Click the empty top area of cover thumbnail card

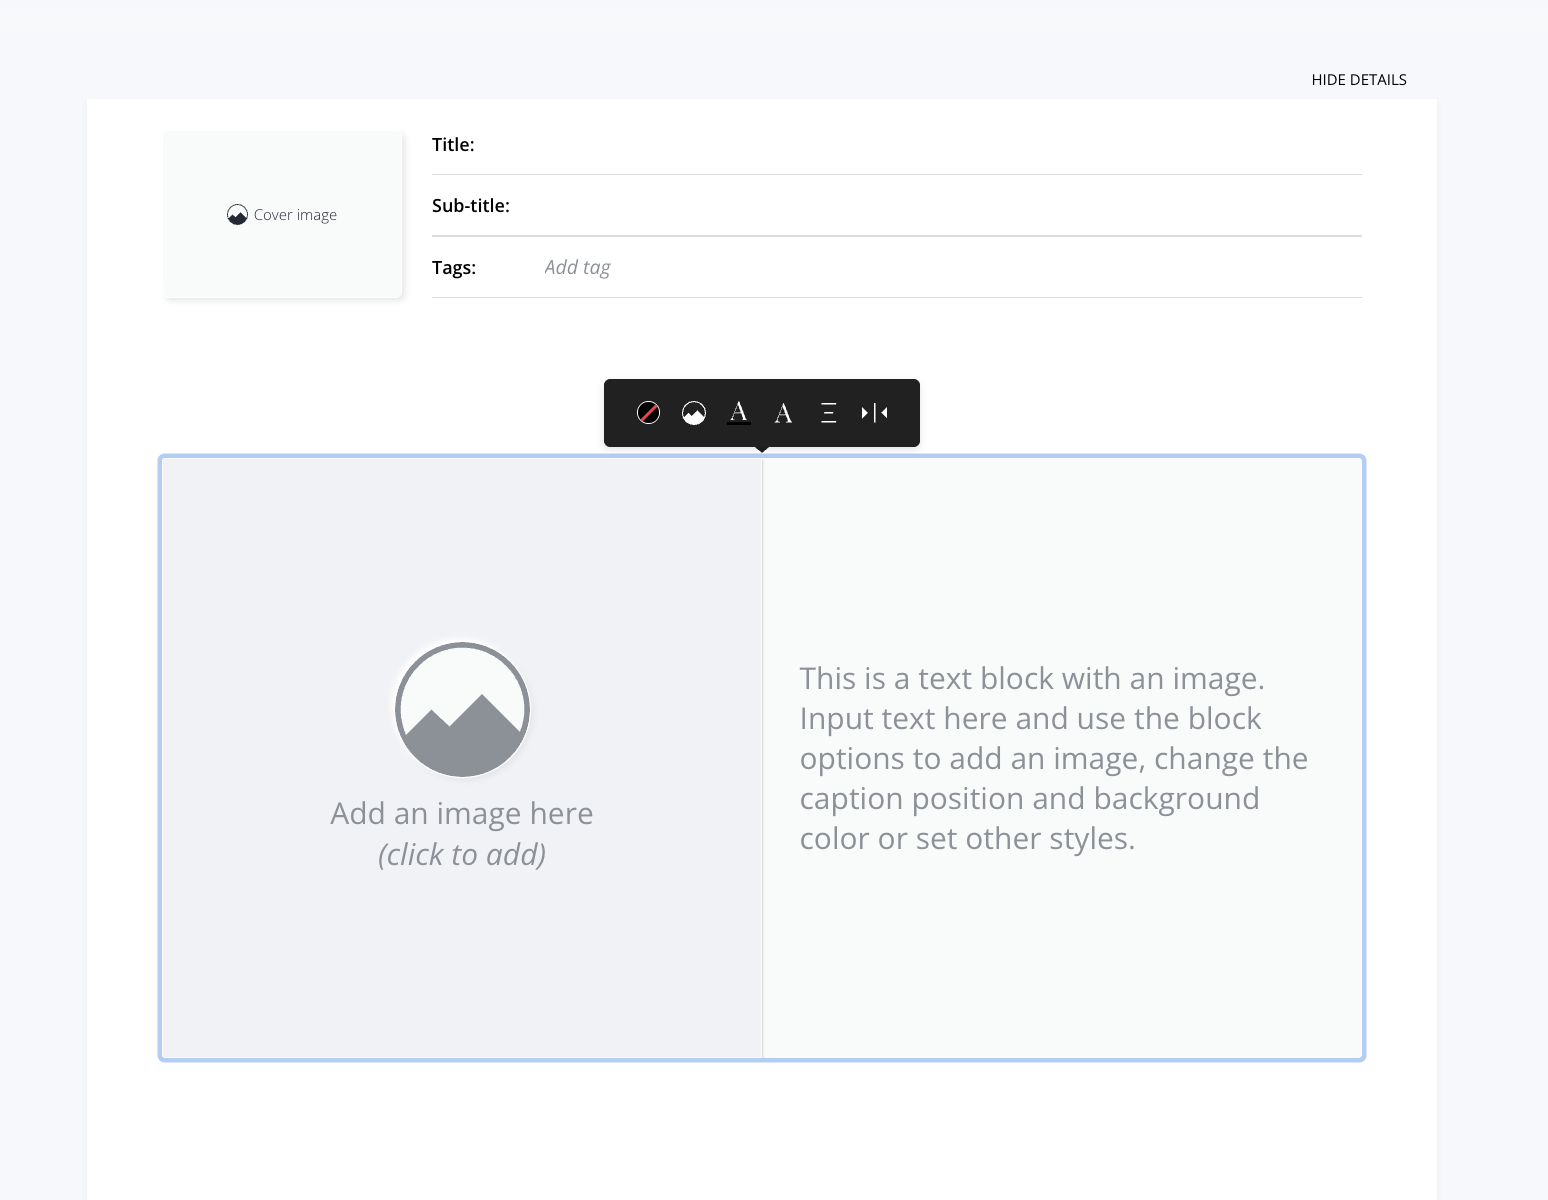click(284, 160)
